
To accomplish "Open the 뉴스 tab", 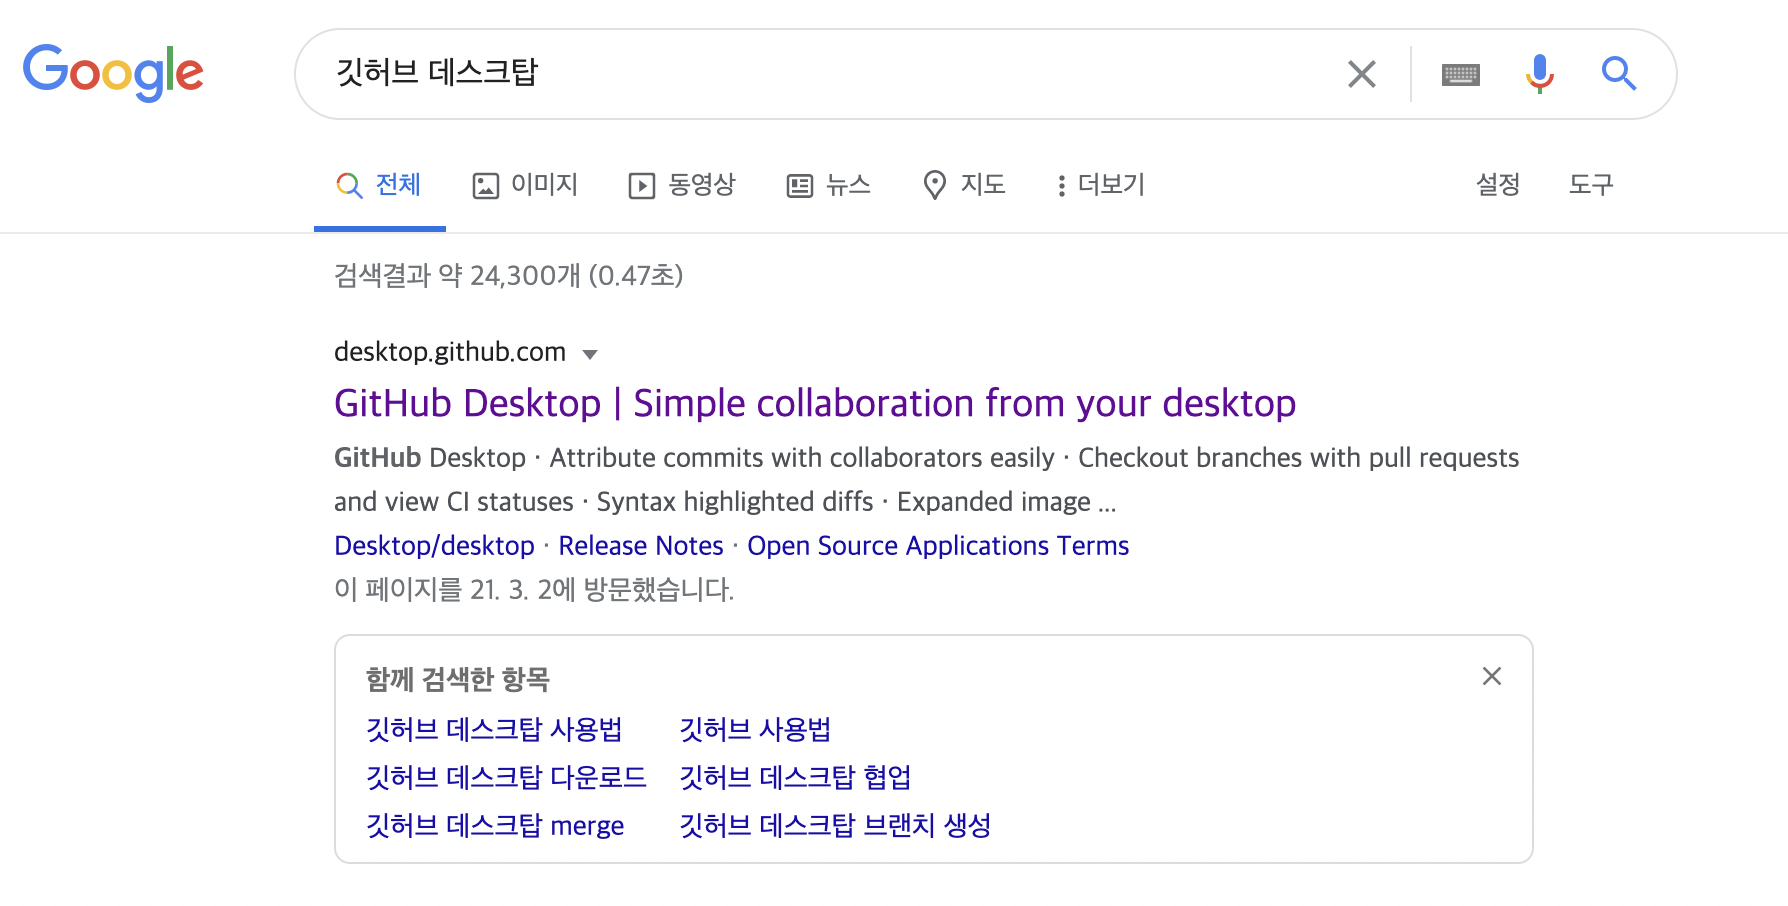I will pyautogui.click(x=829, y=185).
